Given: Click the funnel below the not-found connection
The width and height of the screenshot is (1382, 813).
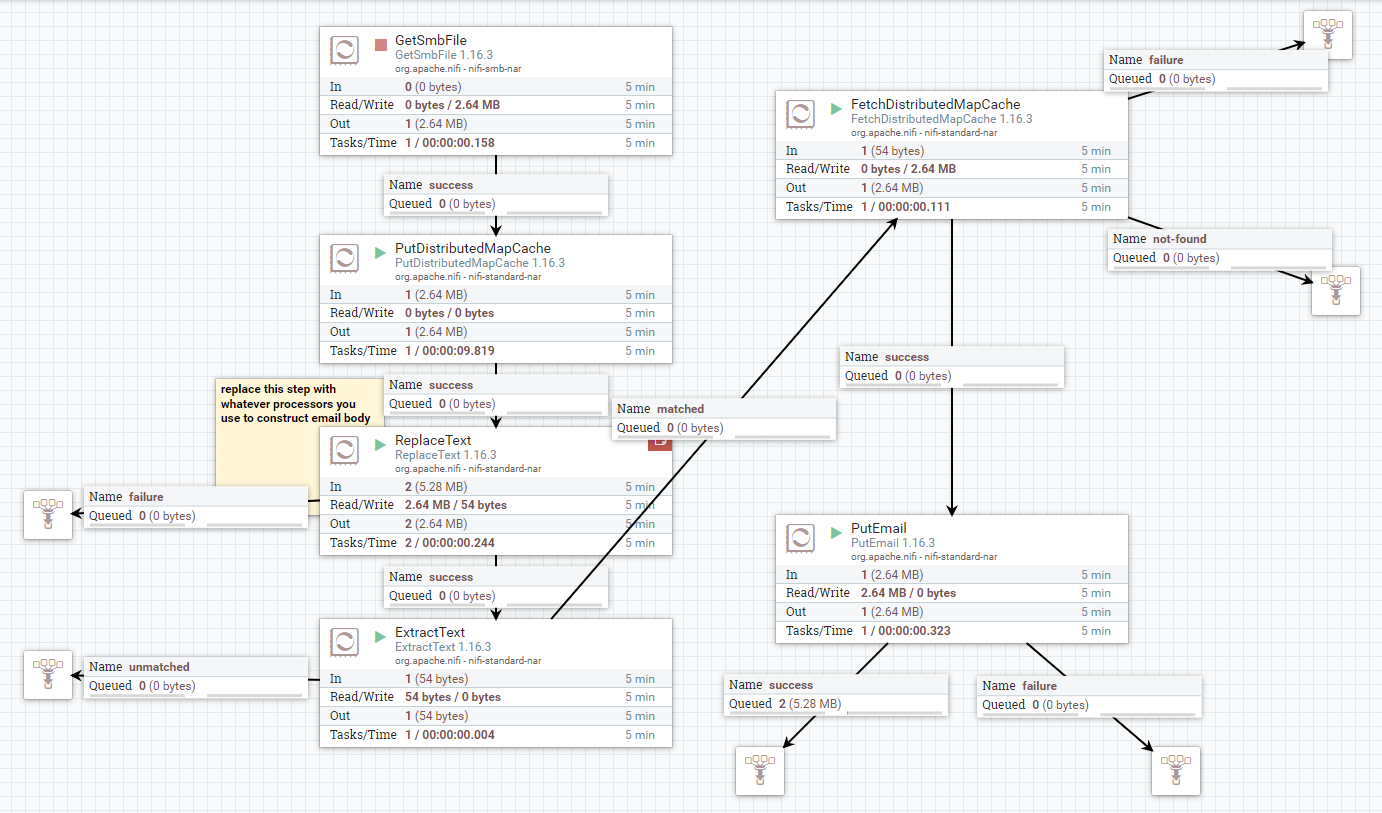Looking at the screenshot, I should (x=1336, y=291).
